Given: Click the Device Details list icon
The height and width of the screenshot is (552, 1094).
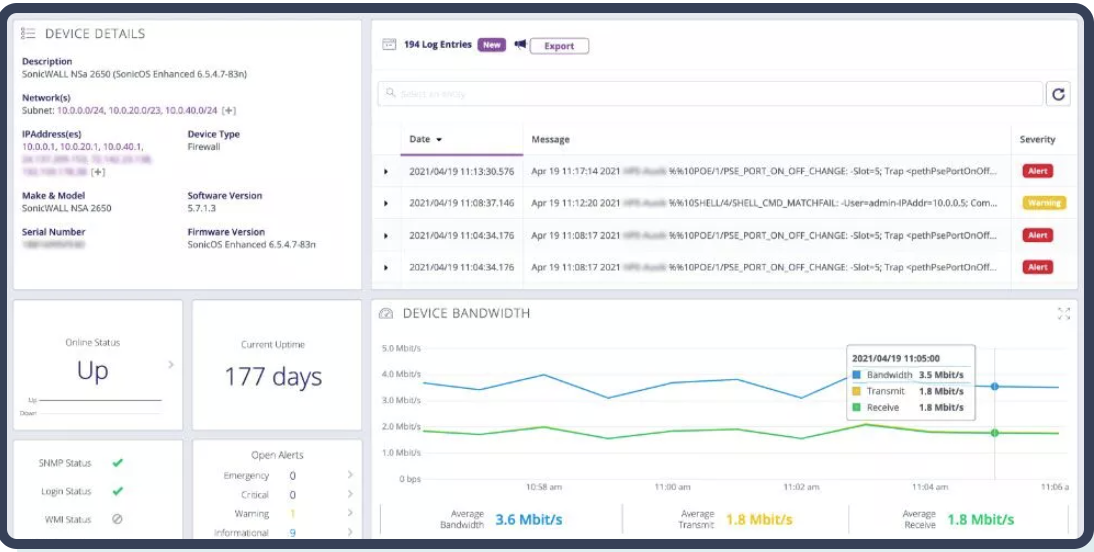Looking at the screenshot, I should 29,33.
